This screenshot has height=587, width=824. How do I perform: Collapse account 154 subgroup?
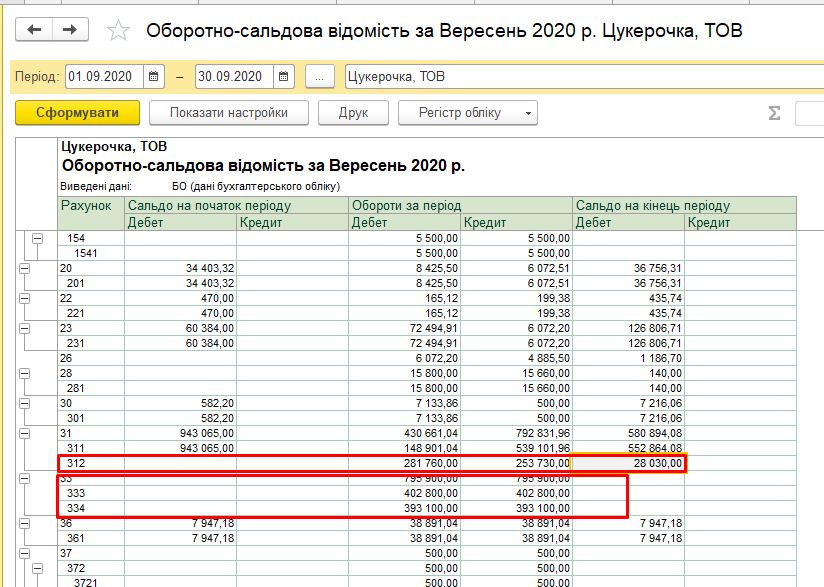coord(39,238)
